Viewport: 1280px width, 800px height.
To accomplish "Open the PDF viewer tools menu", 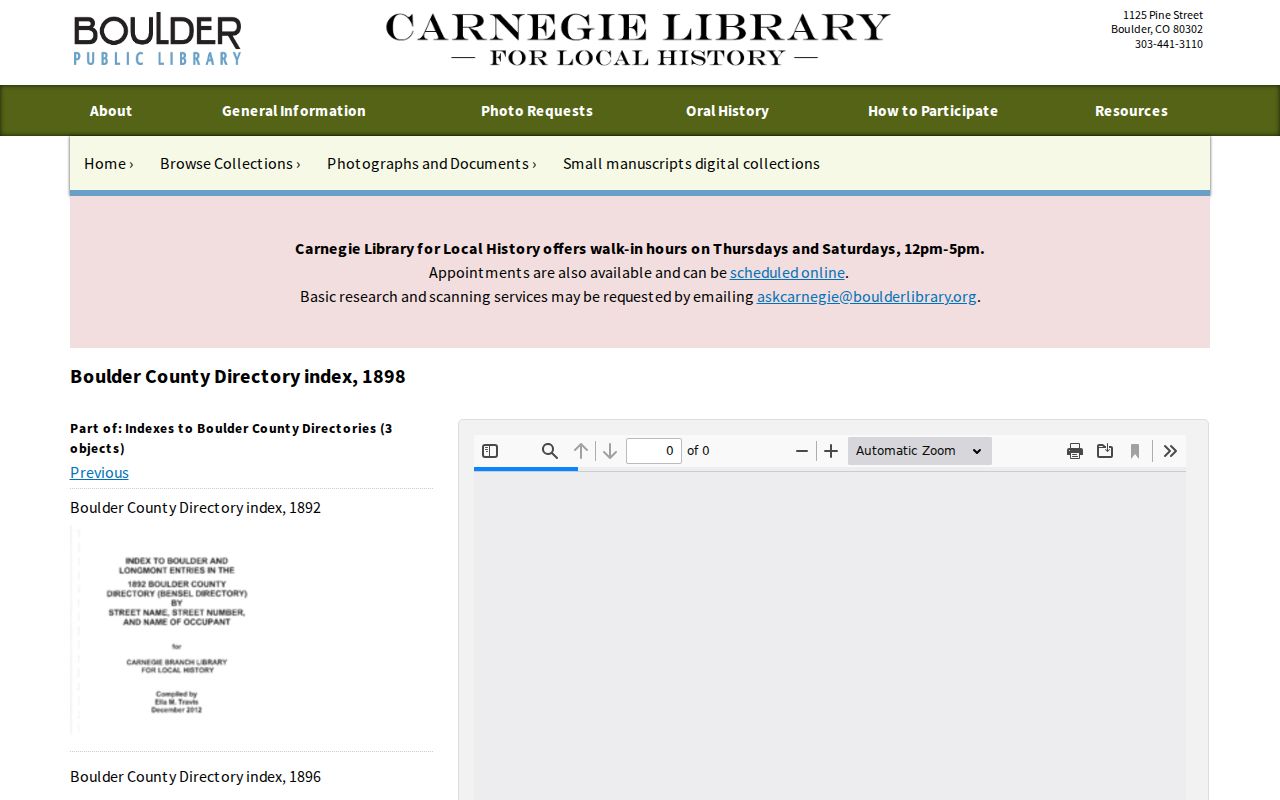I will click(x=1170, y=451).
